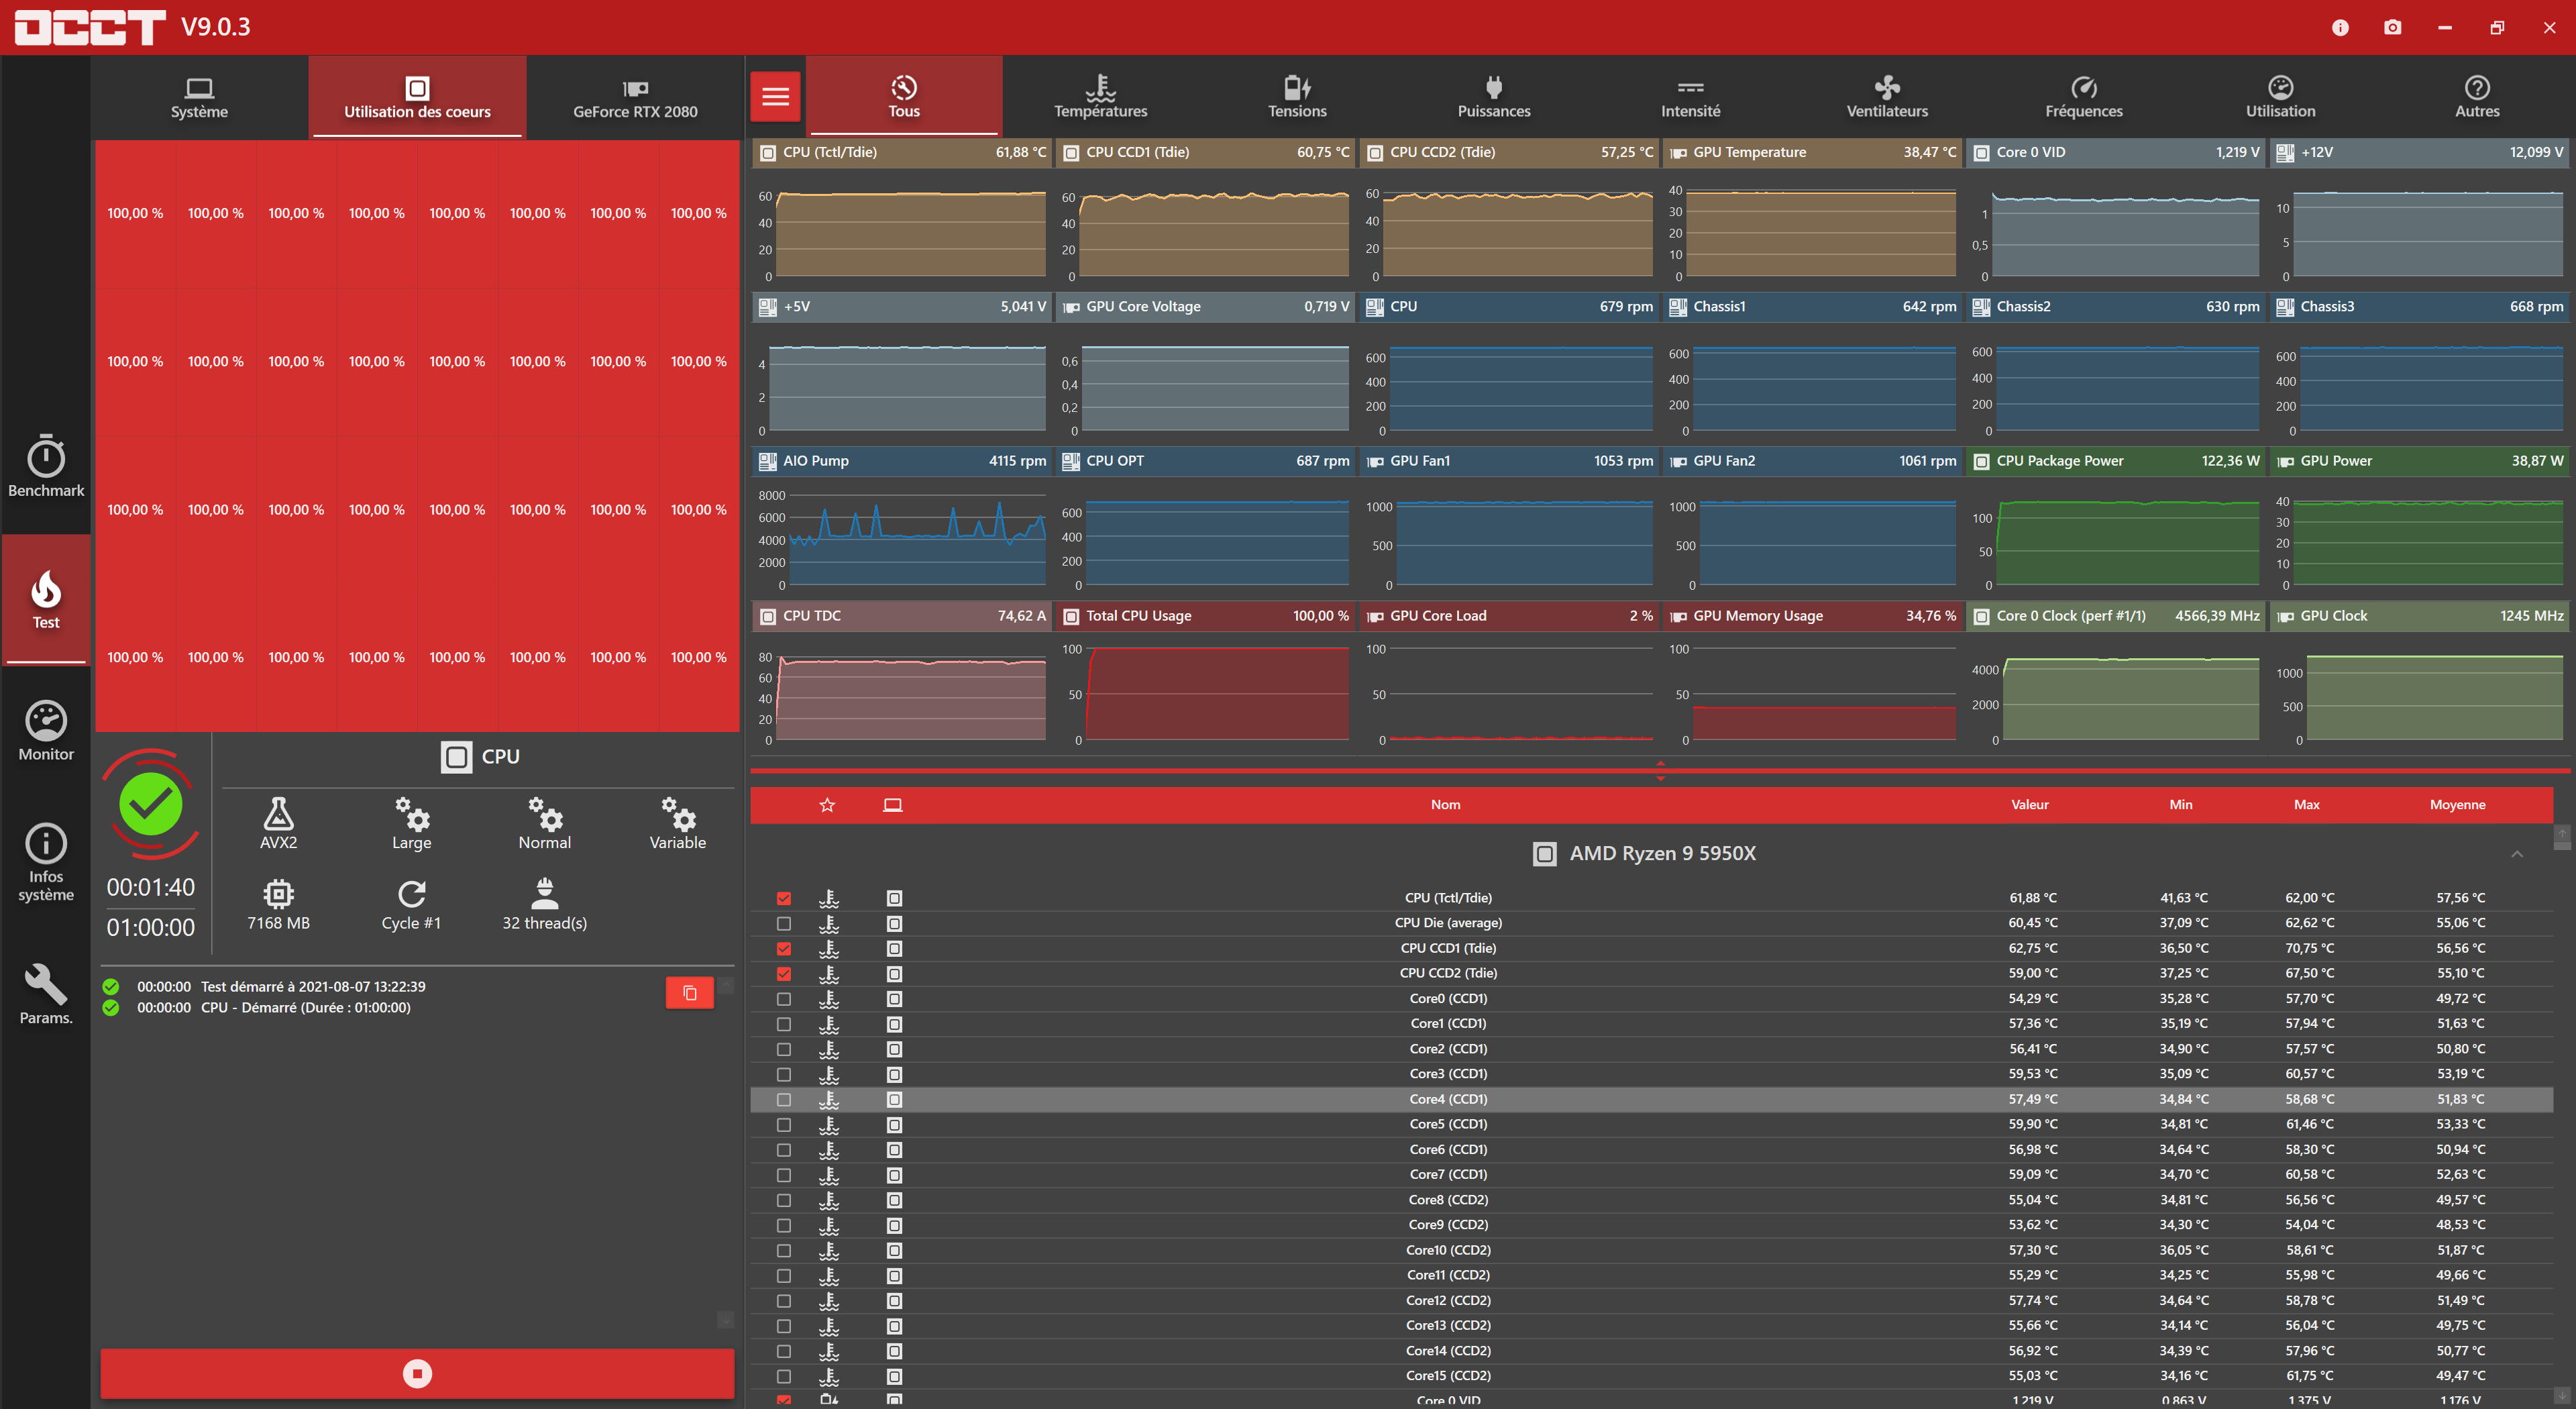
Task: Switch to the Températures tab
Action: pyautogui.click(x=1100, y=97)
